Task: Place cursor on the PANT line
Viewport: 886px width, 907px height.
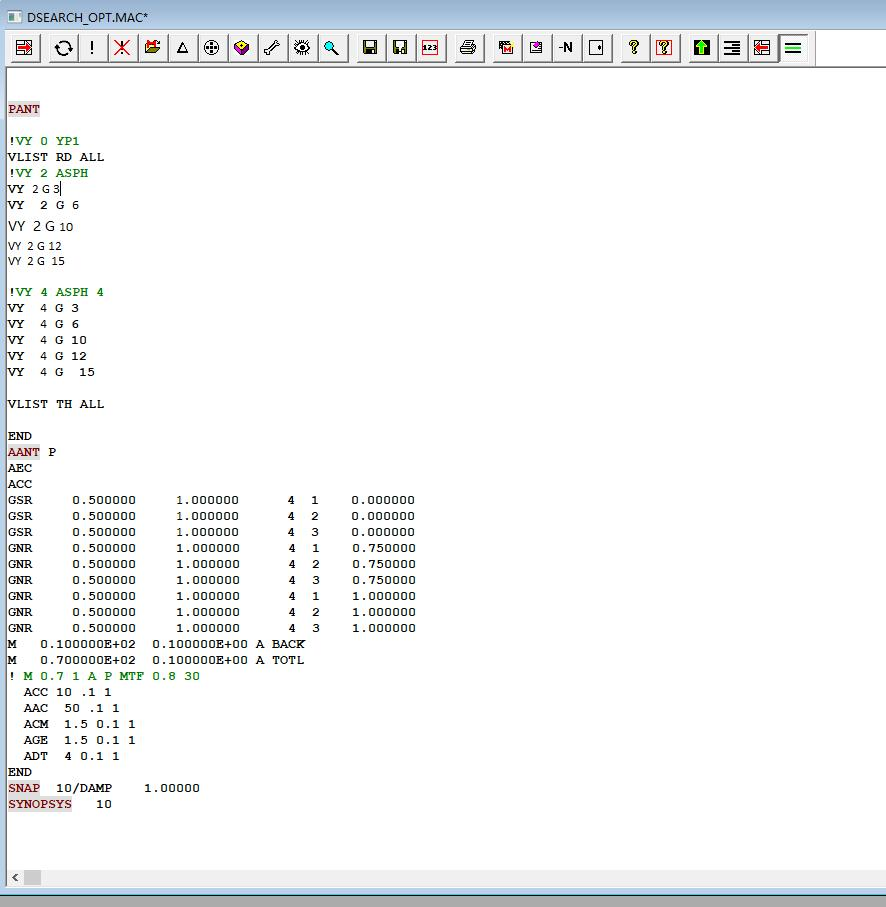Action: (24, 109)
